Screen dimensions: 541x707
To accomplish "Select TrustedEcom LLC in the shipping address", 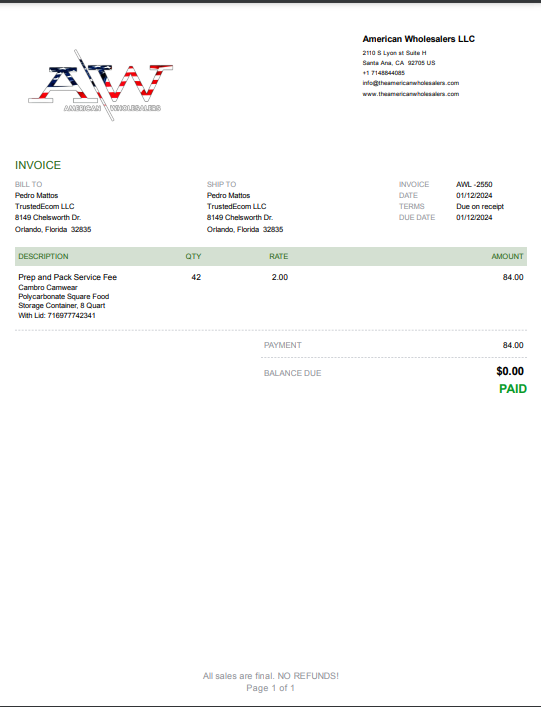I will point(237,206).
